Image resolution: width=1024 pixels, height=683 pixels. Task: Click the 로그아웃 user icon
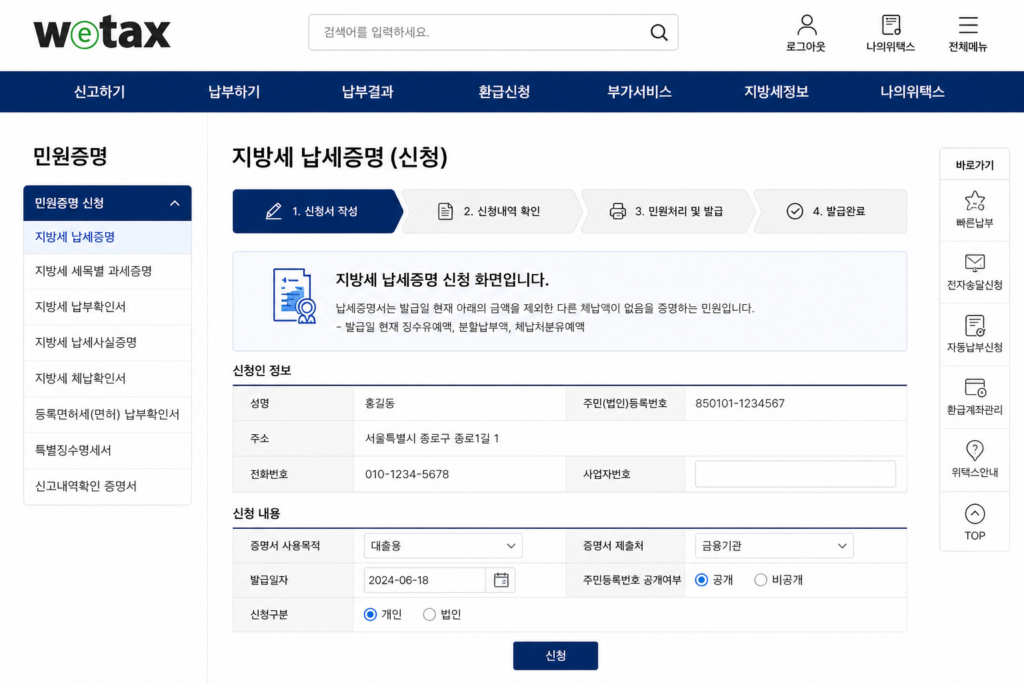coord(807,25)
